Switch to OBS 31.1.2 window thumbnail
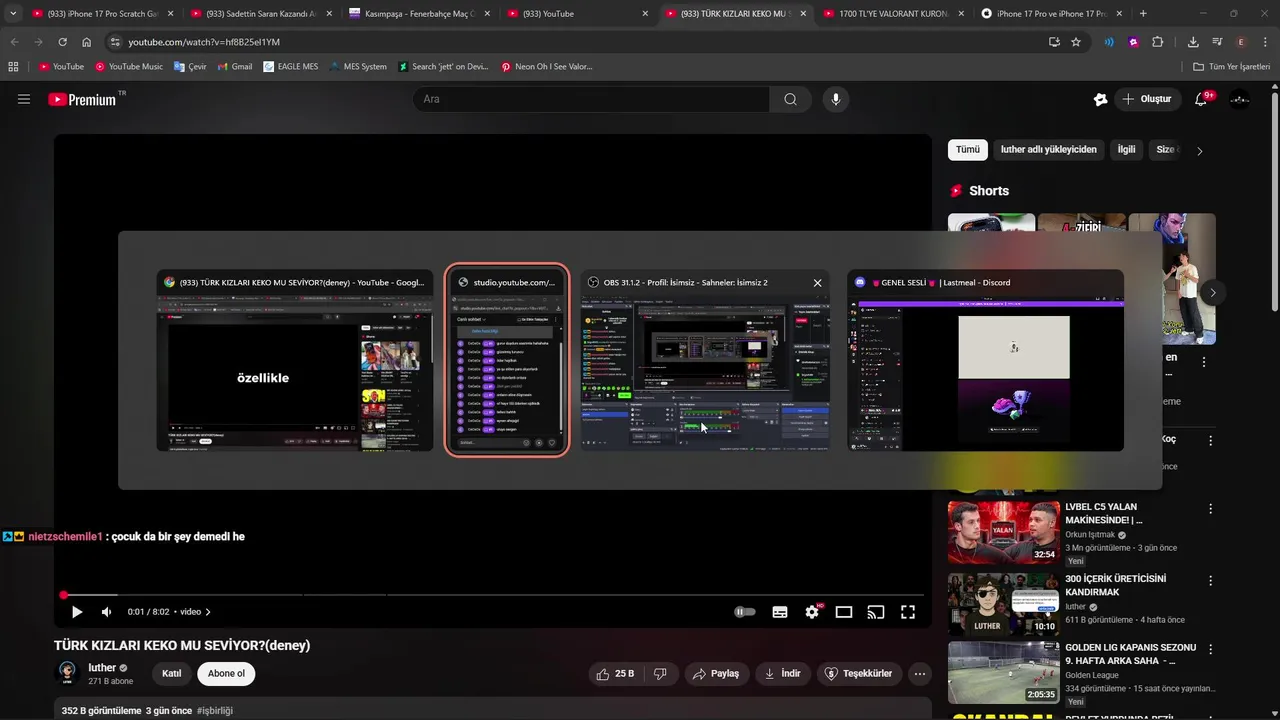Viewport: 1280px width, 720px height. click(705, 361)
